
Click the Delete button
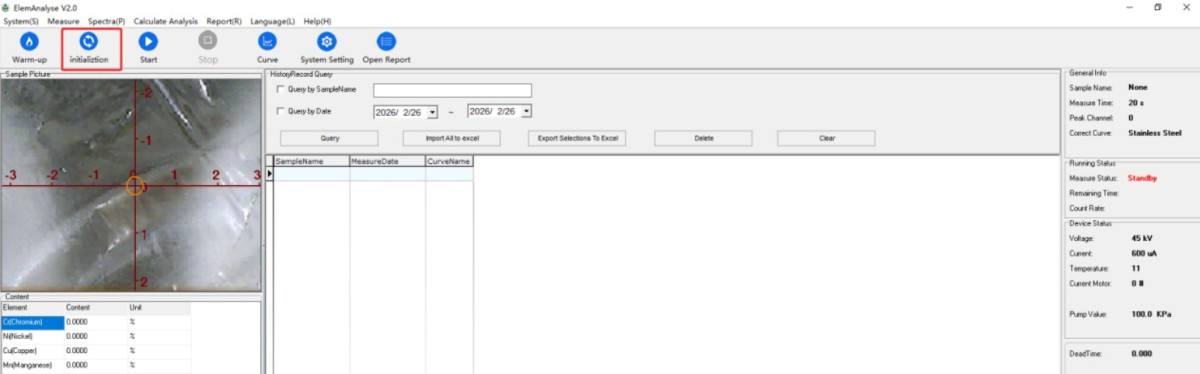704,138
